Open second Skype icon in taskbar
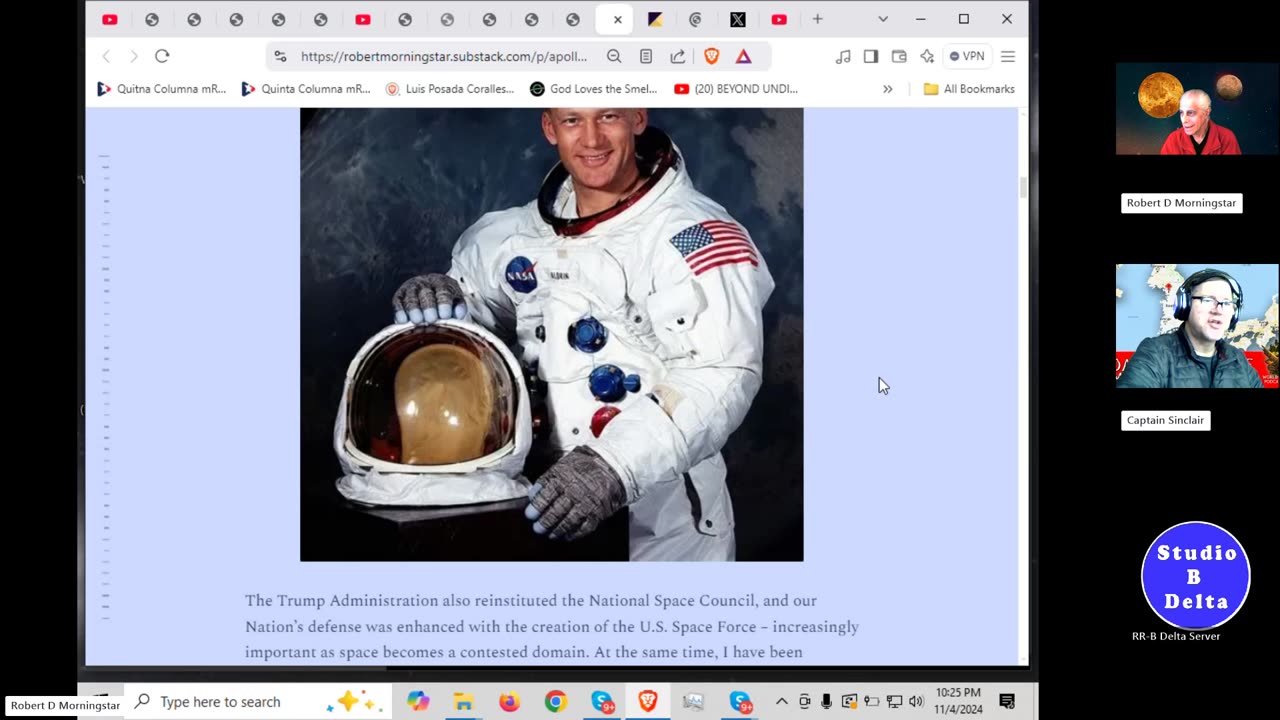The image size is (1280, 720). click(740, 702)
